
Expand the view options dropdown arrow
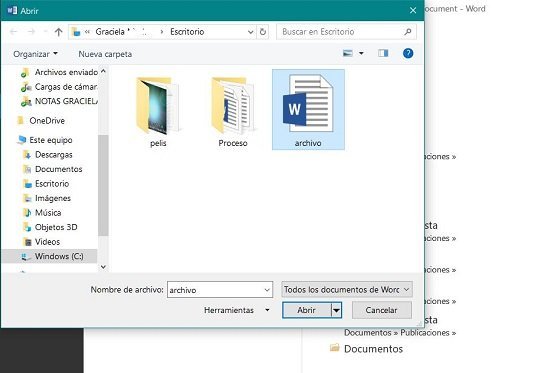(x=361, y=53)
